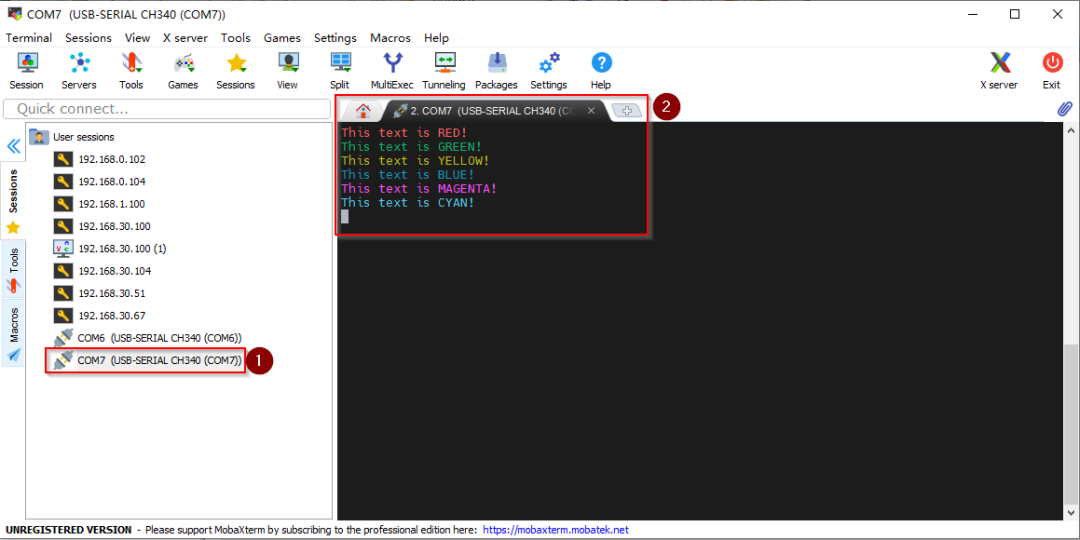
Task: Select SSH session 192.168.30.100
Action: (x=102, y=226)
